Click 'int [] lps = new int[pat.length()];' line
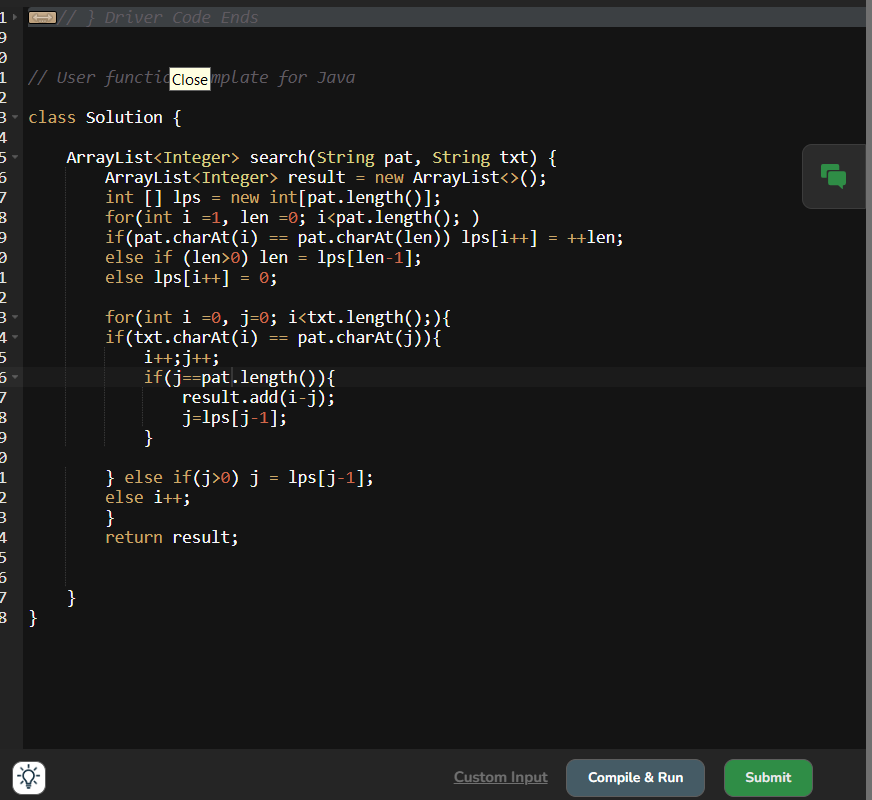Viewport: 872px width, 800px height. pos(273,197)
